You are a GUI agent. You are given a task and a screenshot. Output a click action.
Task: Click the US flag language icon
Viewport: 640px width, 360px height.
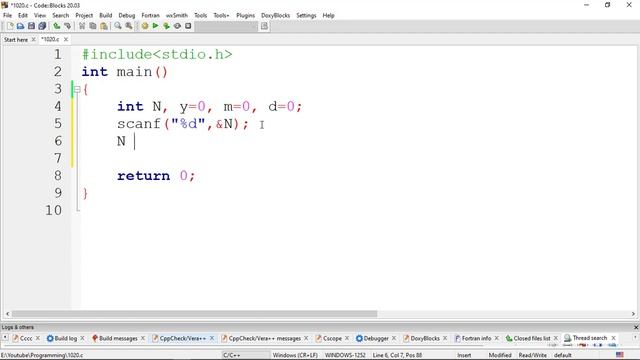pyautogui.click(x=620, y=355)
